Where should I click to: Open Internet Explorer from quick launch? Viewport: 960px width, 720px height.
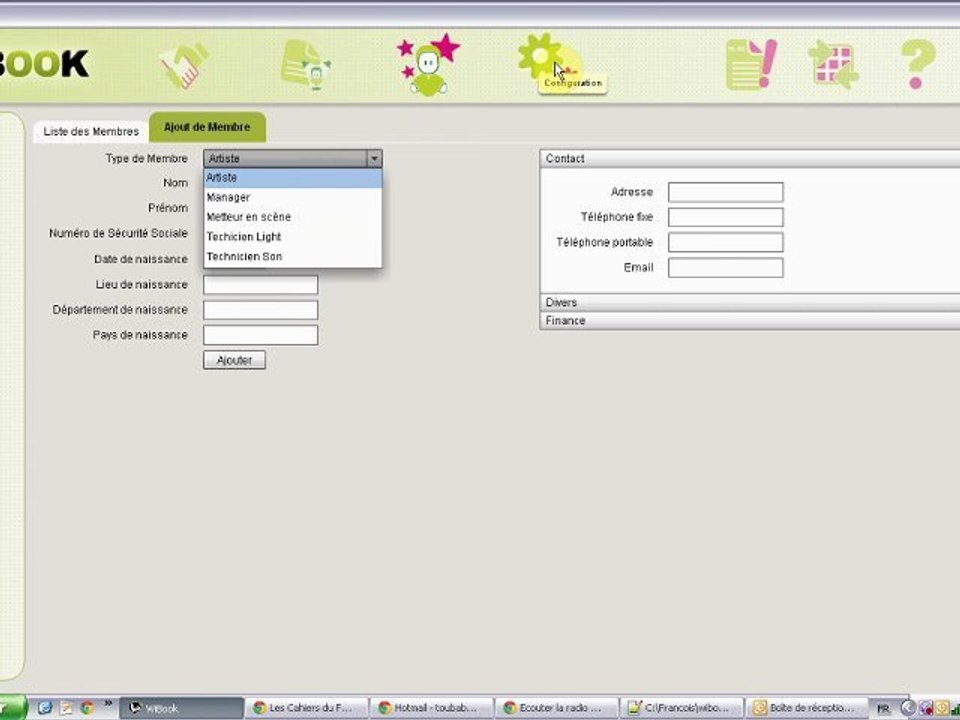[x=45, y=708]
